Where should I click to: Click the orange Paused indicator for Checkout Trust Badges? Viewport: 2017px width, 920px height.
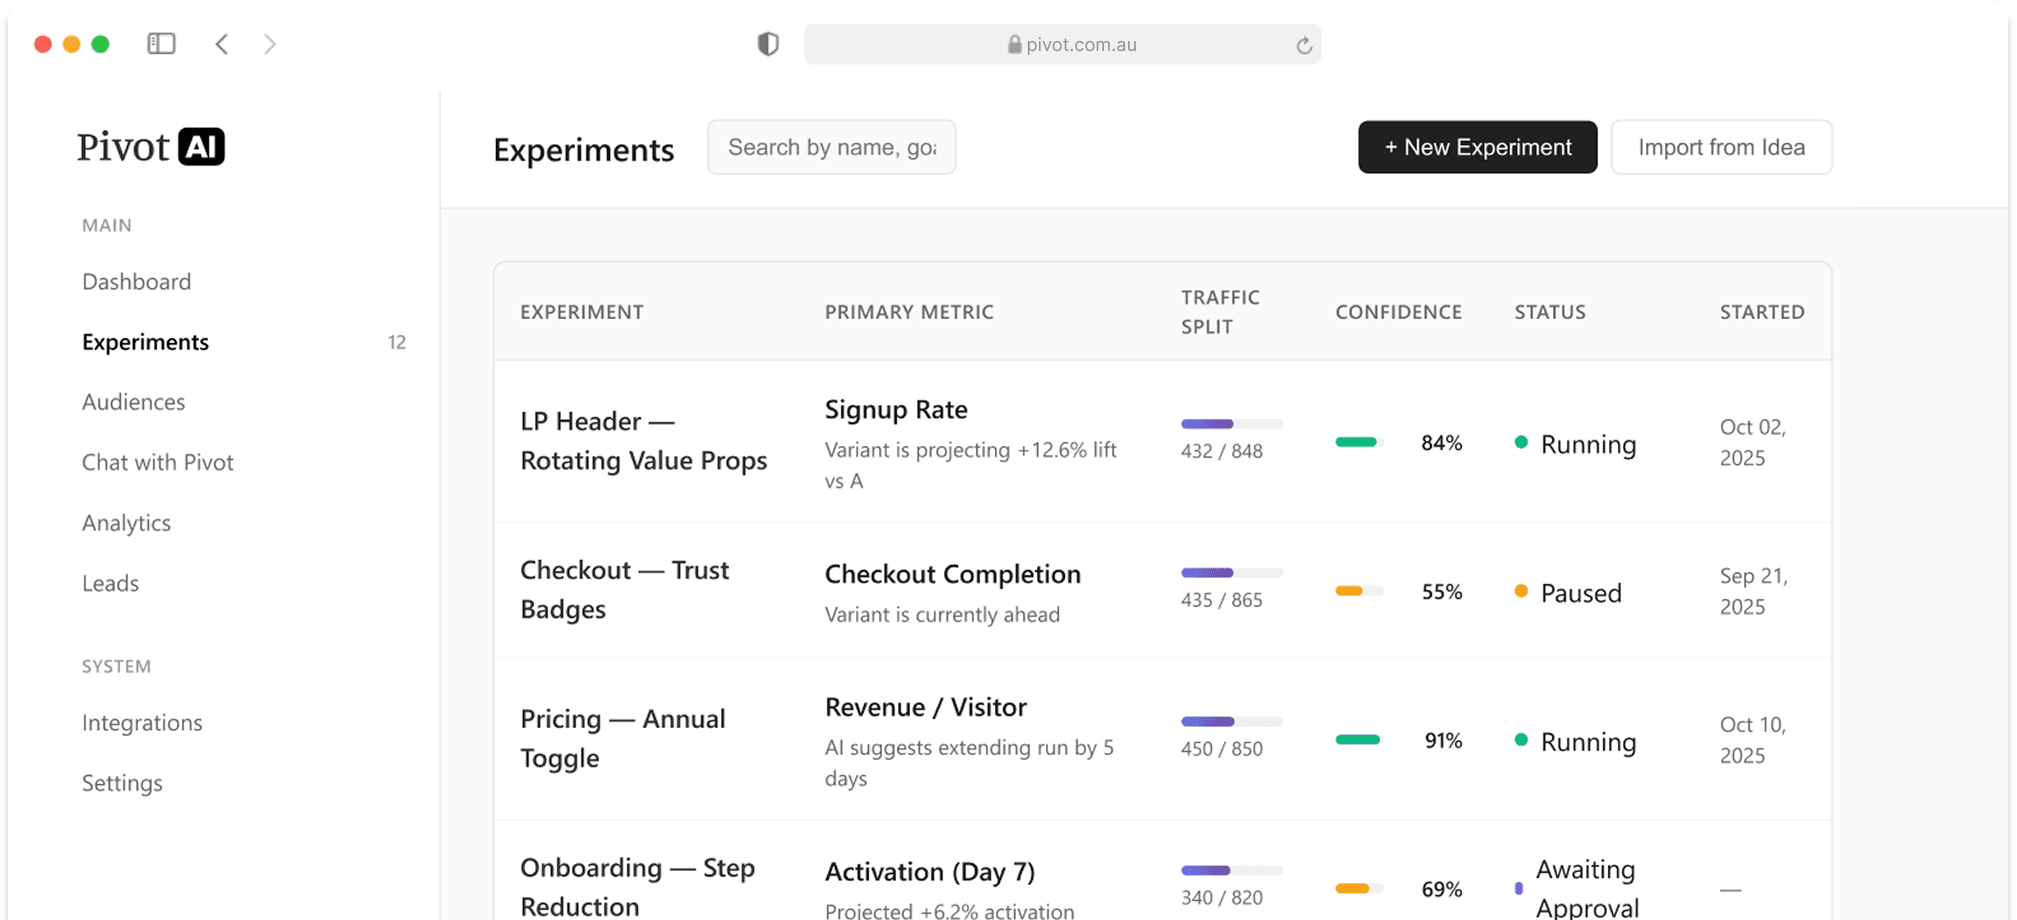[x=1521, y=592]
